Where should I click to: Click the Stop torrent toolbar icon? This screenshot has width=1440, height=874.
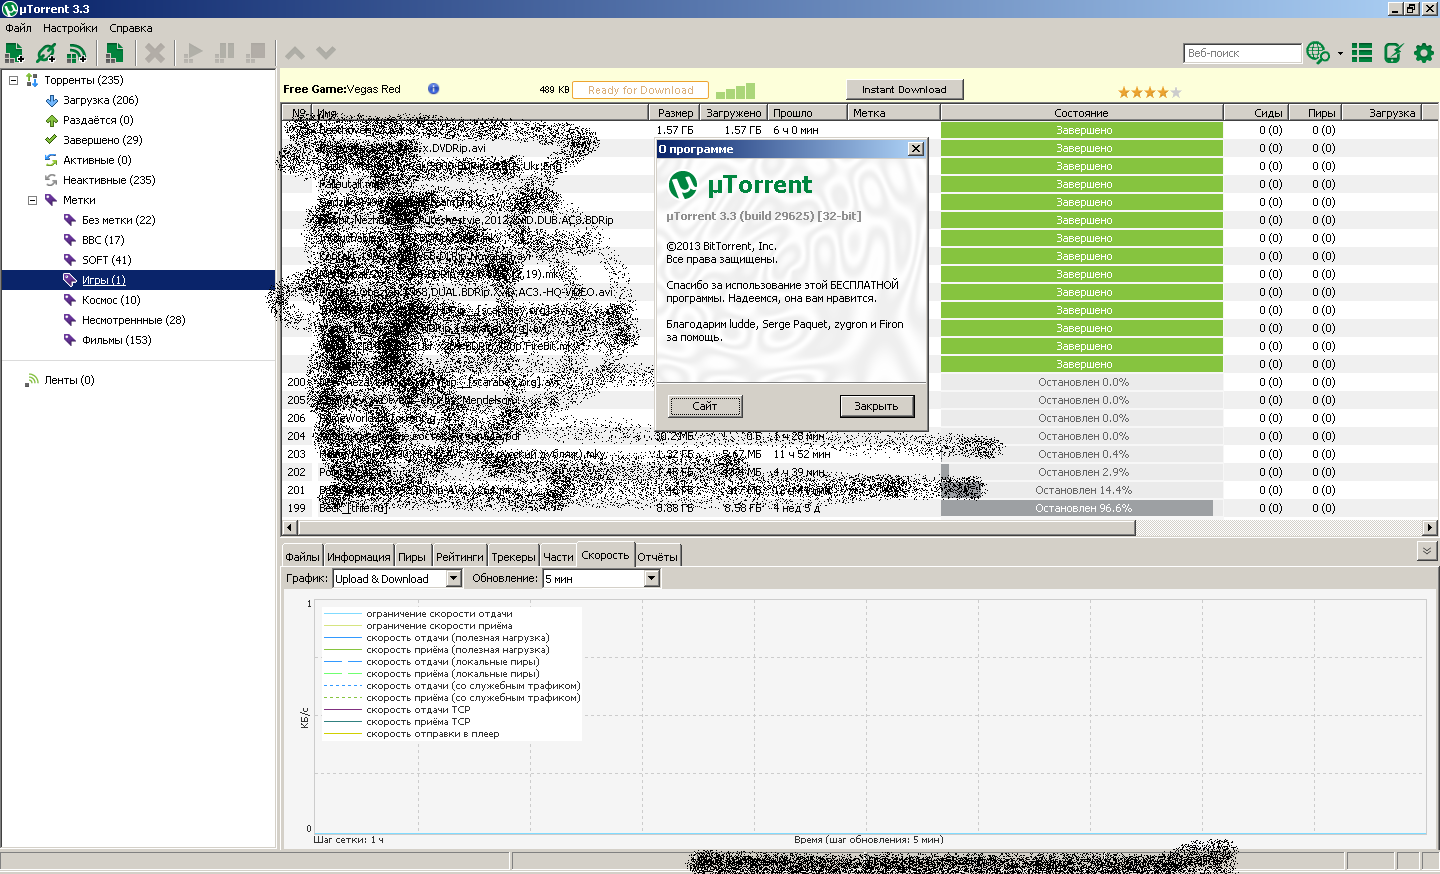pos(257,52)
